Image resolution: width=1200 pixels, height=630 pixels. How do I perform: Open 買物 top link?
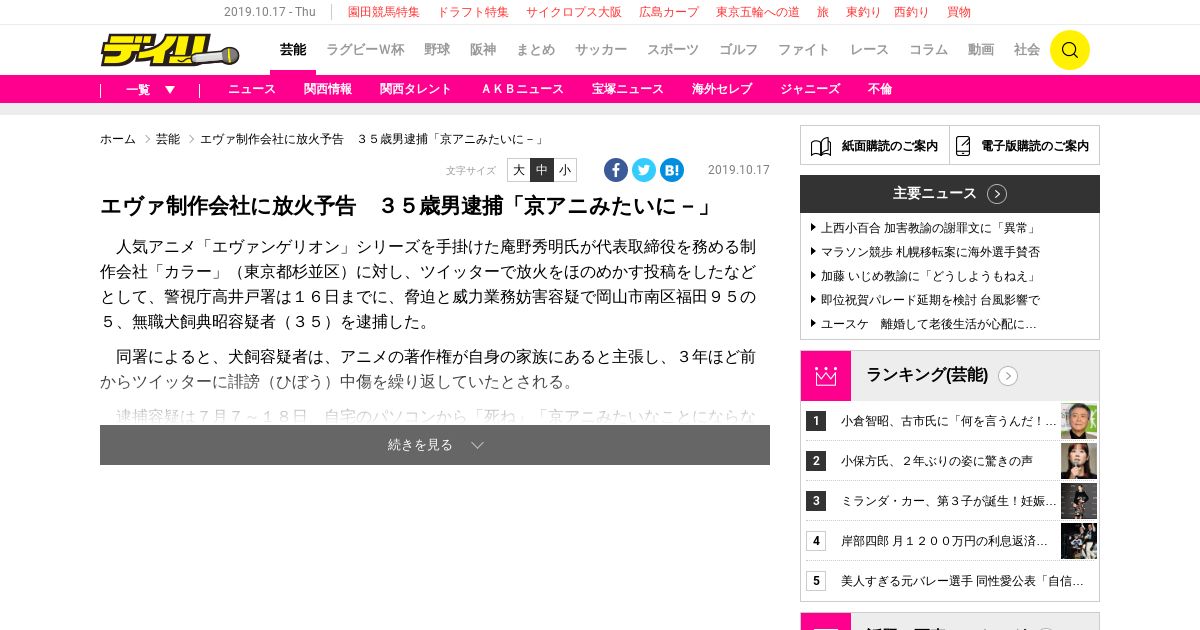coord(958,12)
